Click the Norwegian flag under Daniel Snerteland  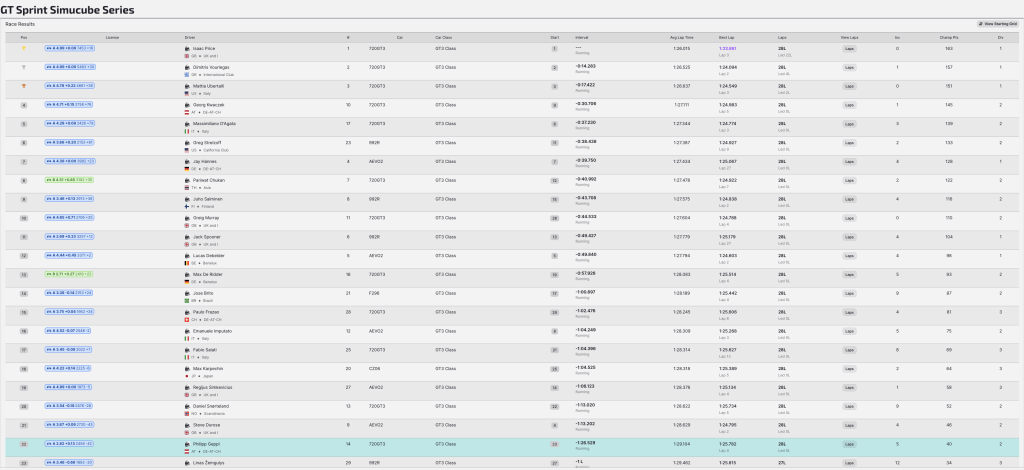187,414
